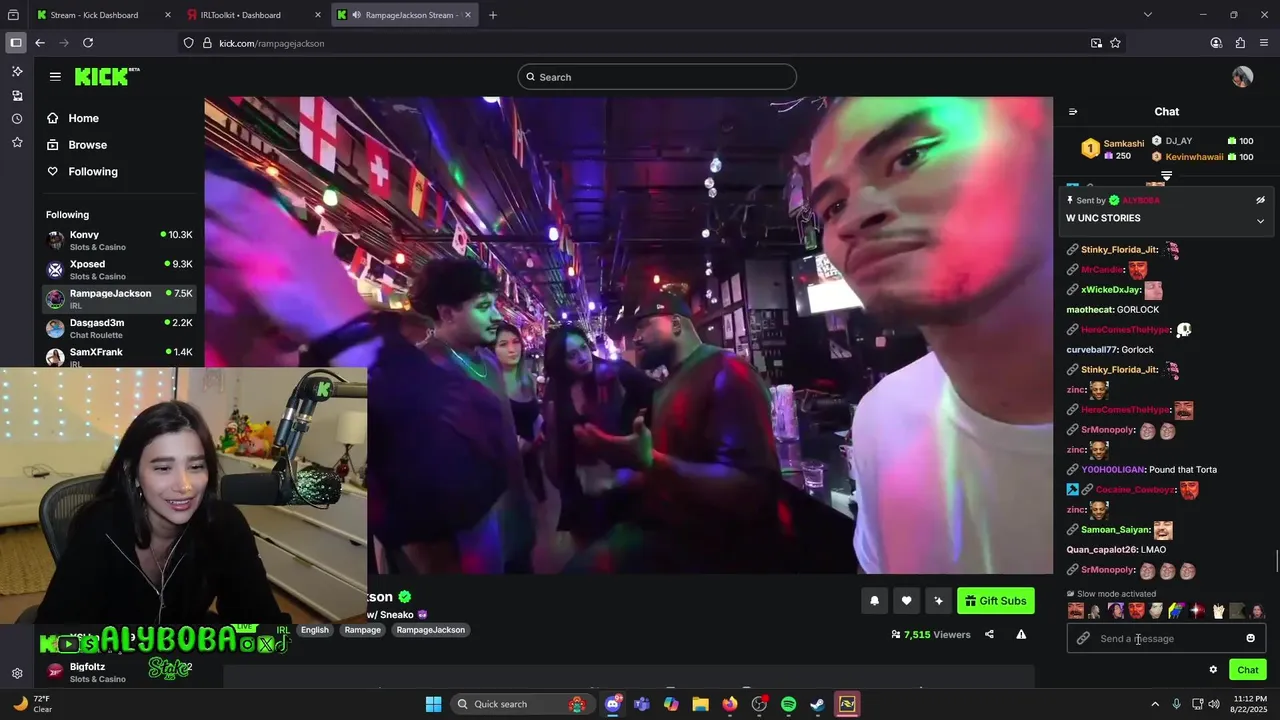Show hidden system tray icons
This screenshot has width=1280, height=720.
coord(1155,704)
